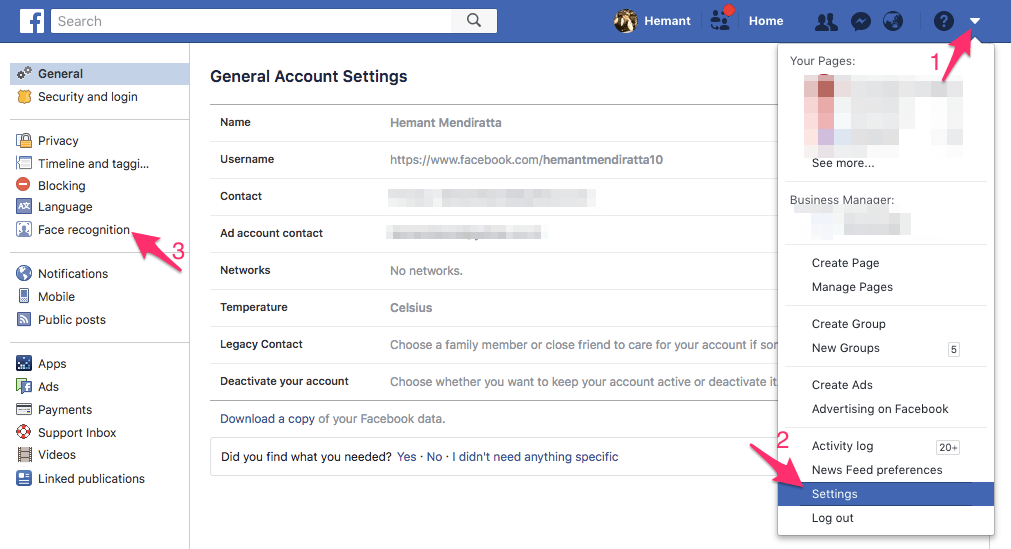Open the Security and login settings tab

click(x=88, y=97)
